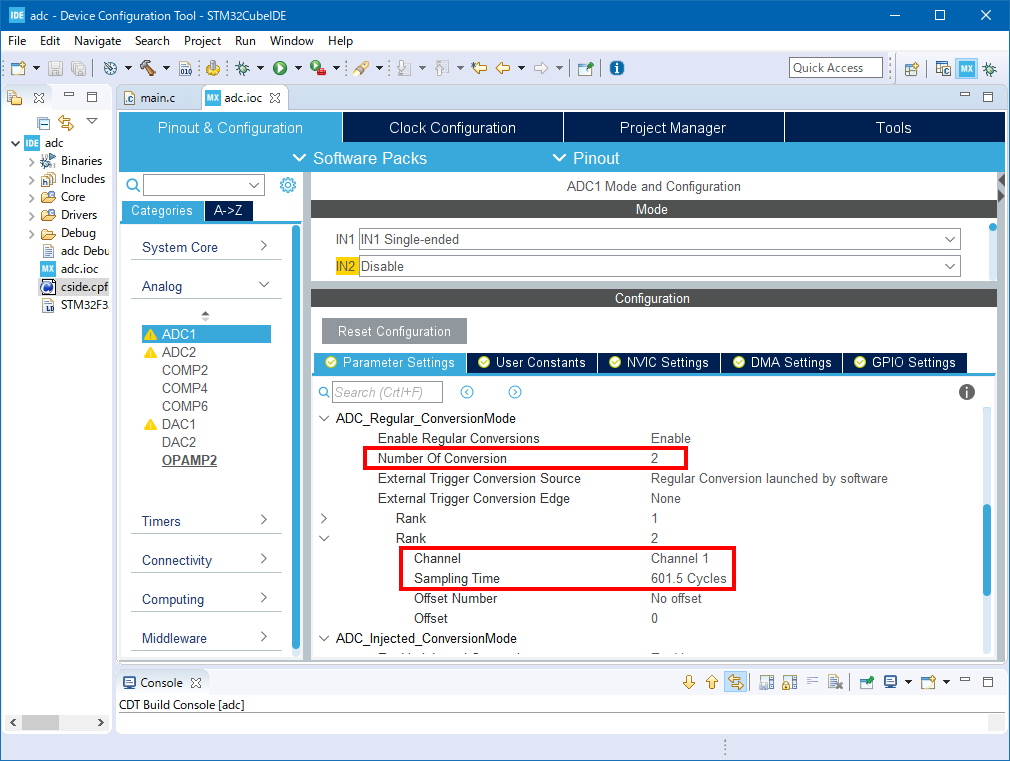The image size is (1010, 761).
Task: Click the Clear Console icon
Action: tap(835, 682)
